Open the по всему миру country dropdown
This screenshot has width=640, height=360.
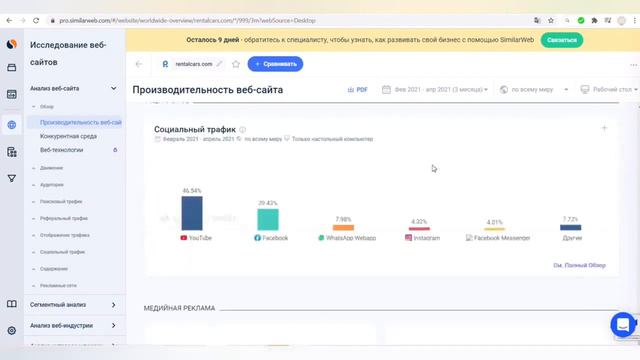click(534, 89)
